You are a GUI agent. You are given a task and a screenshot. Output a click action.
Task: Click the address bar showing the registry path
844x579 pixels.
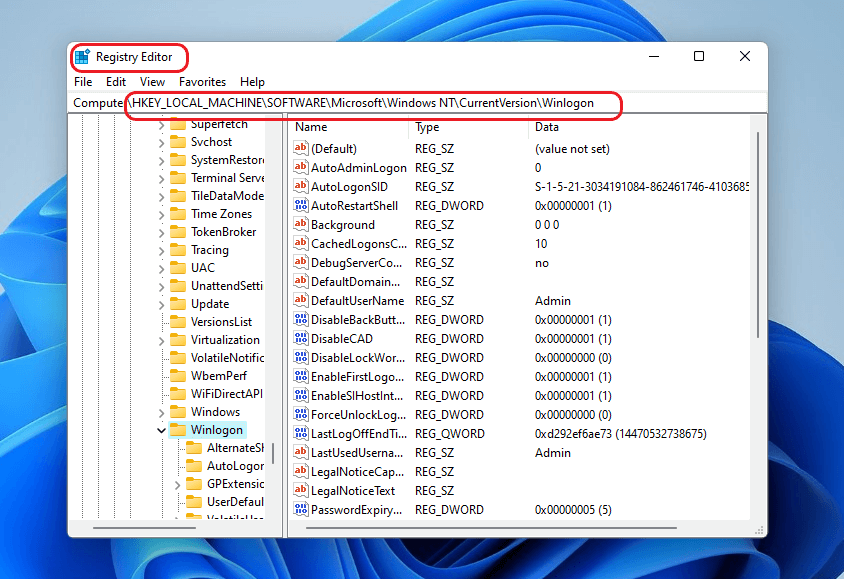400,103
